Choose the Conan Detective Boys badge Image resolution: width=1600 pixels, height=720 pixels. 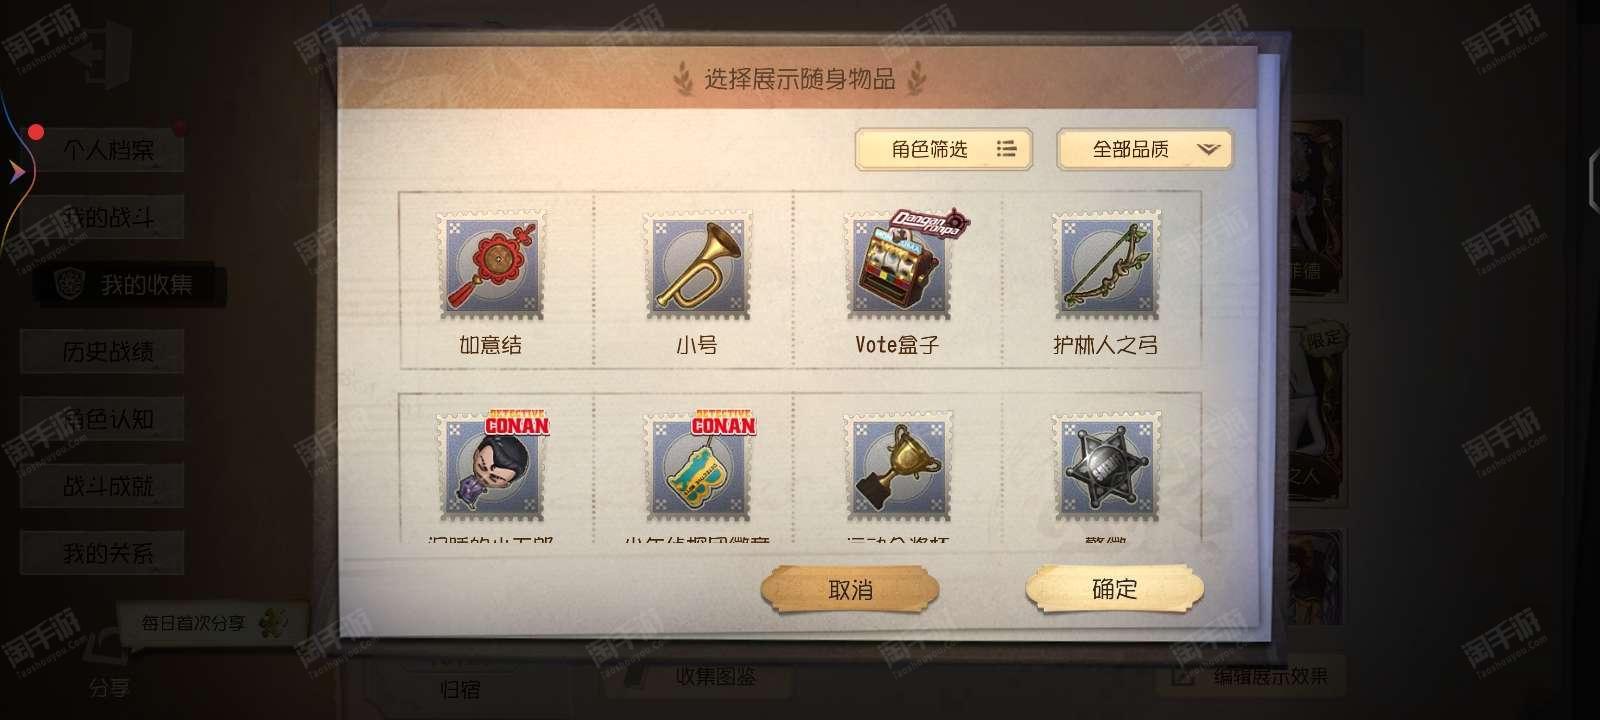point(697,467)
